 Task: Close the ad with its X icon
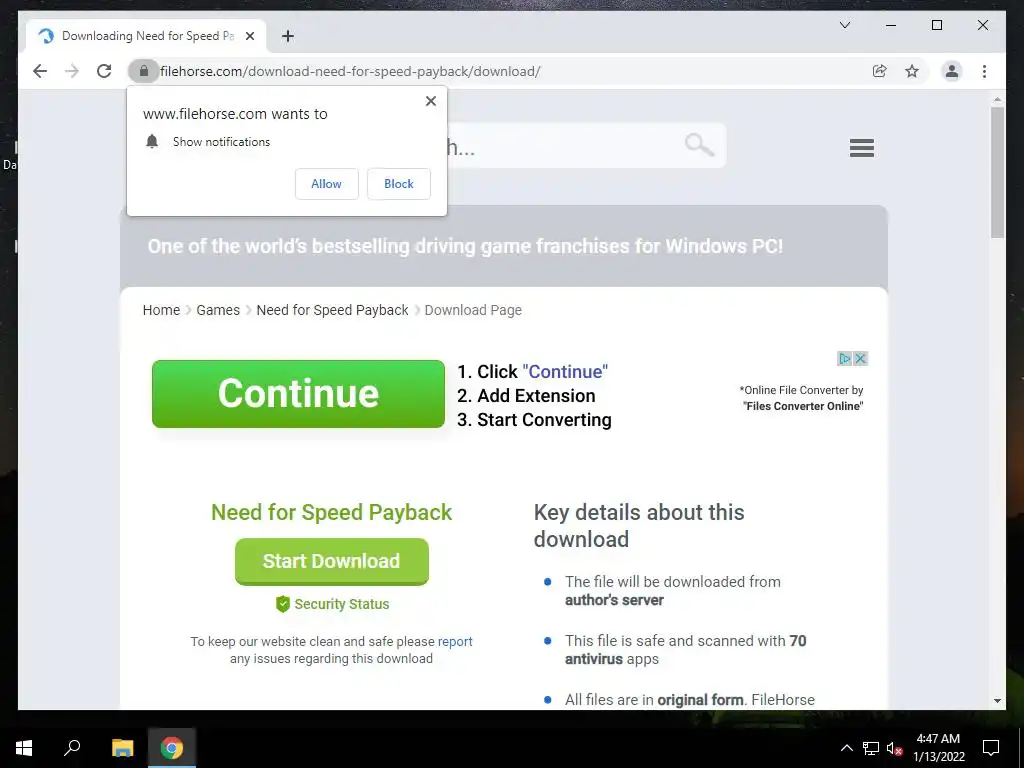[861, 359]
